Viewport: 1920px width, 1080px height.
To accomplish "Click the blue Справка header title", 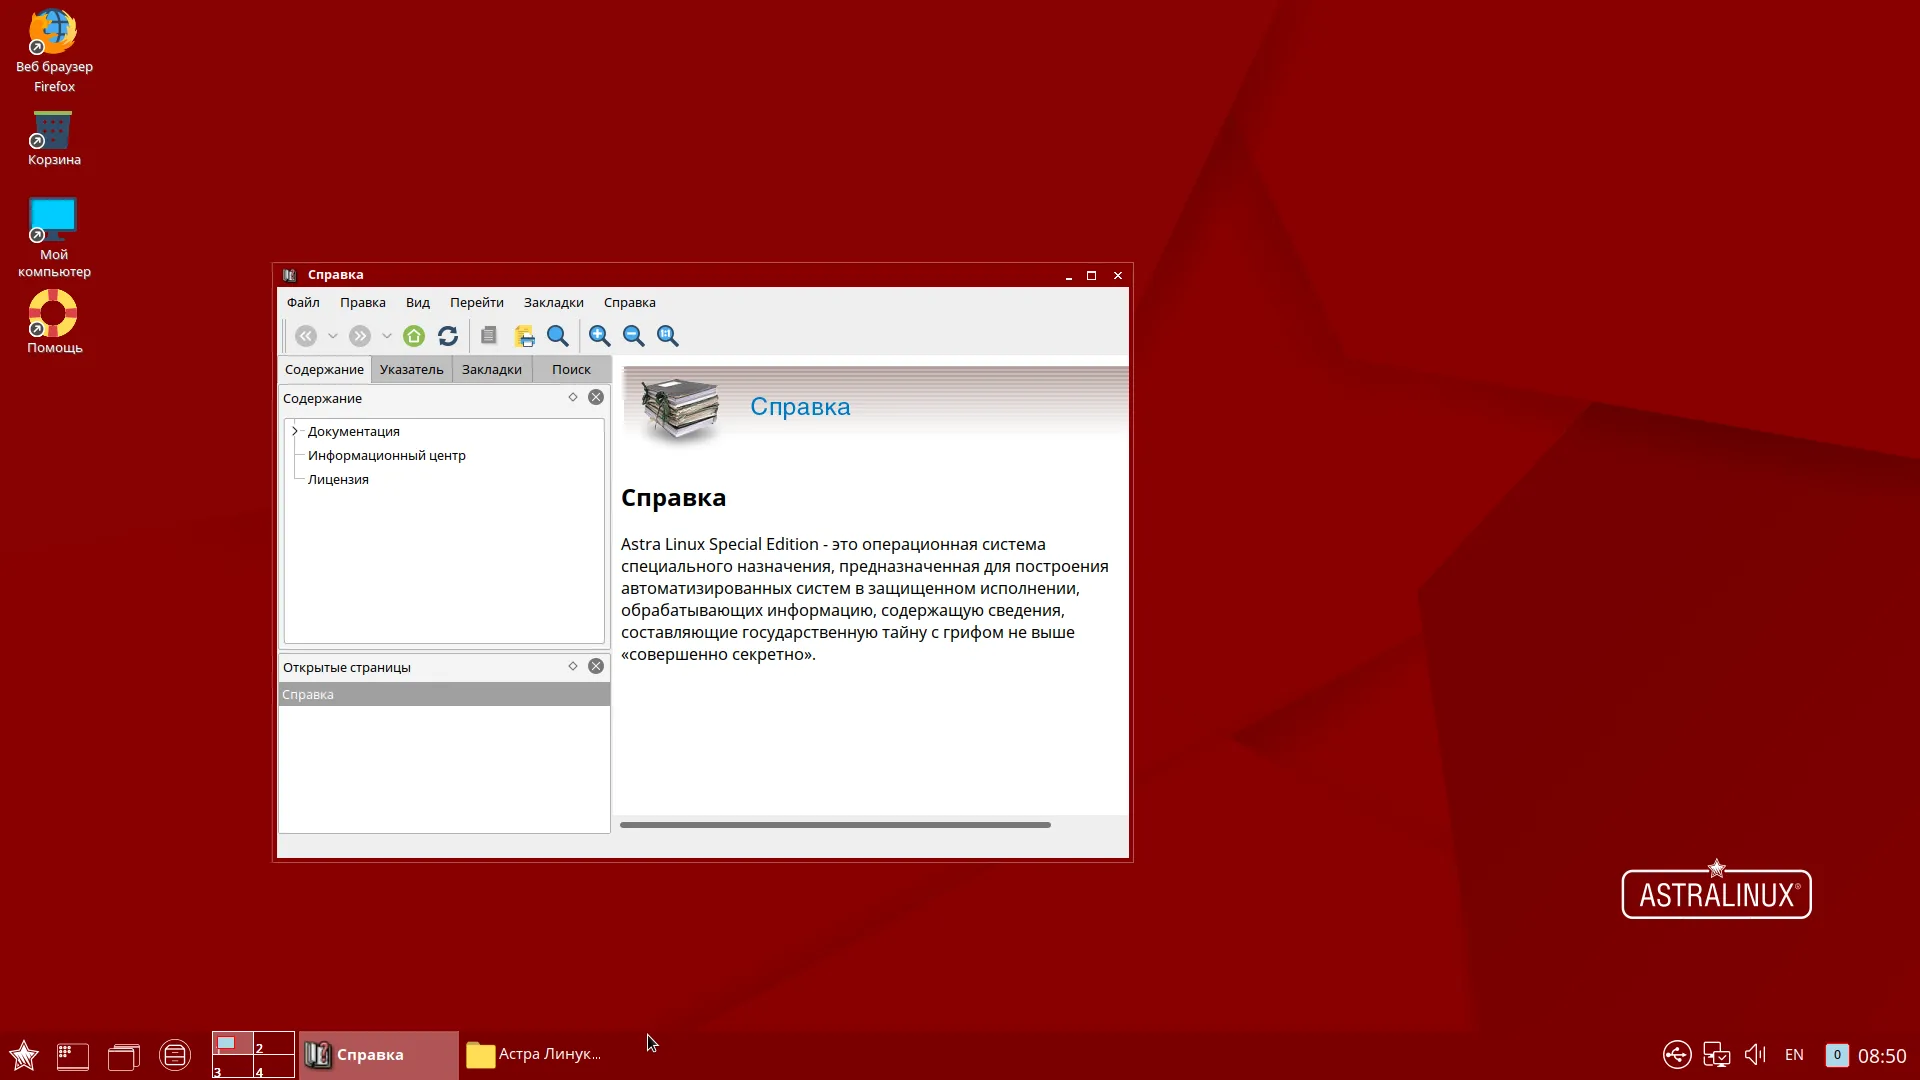I will pos(800,407).
